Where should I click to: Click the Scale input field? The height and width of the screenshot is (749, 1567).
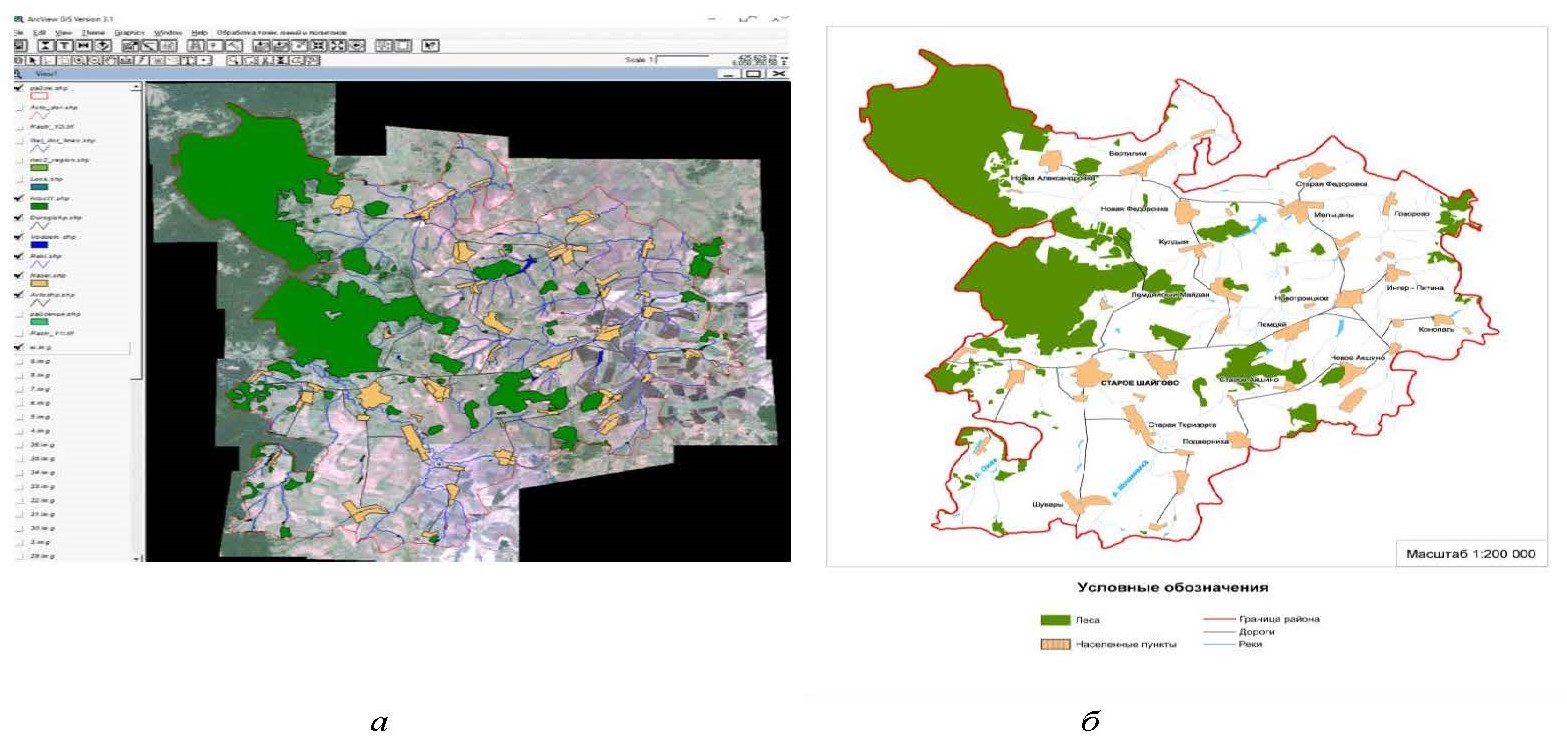681,60
